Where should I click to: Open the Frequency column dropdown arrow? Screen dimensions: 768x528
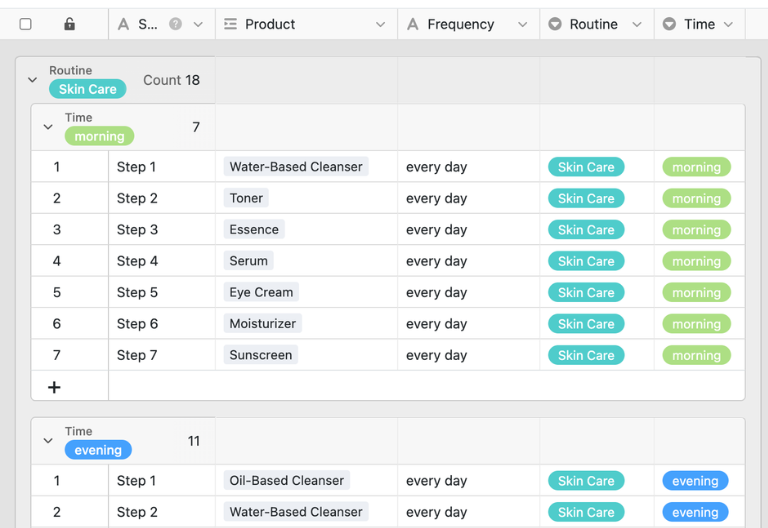point(523,24)
